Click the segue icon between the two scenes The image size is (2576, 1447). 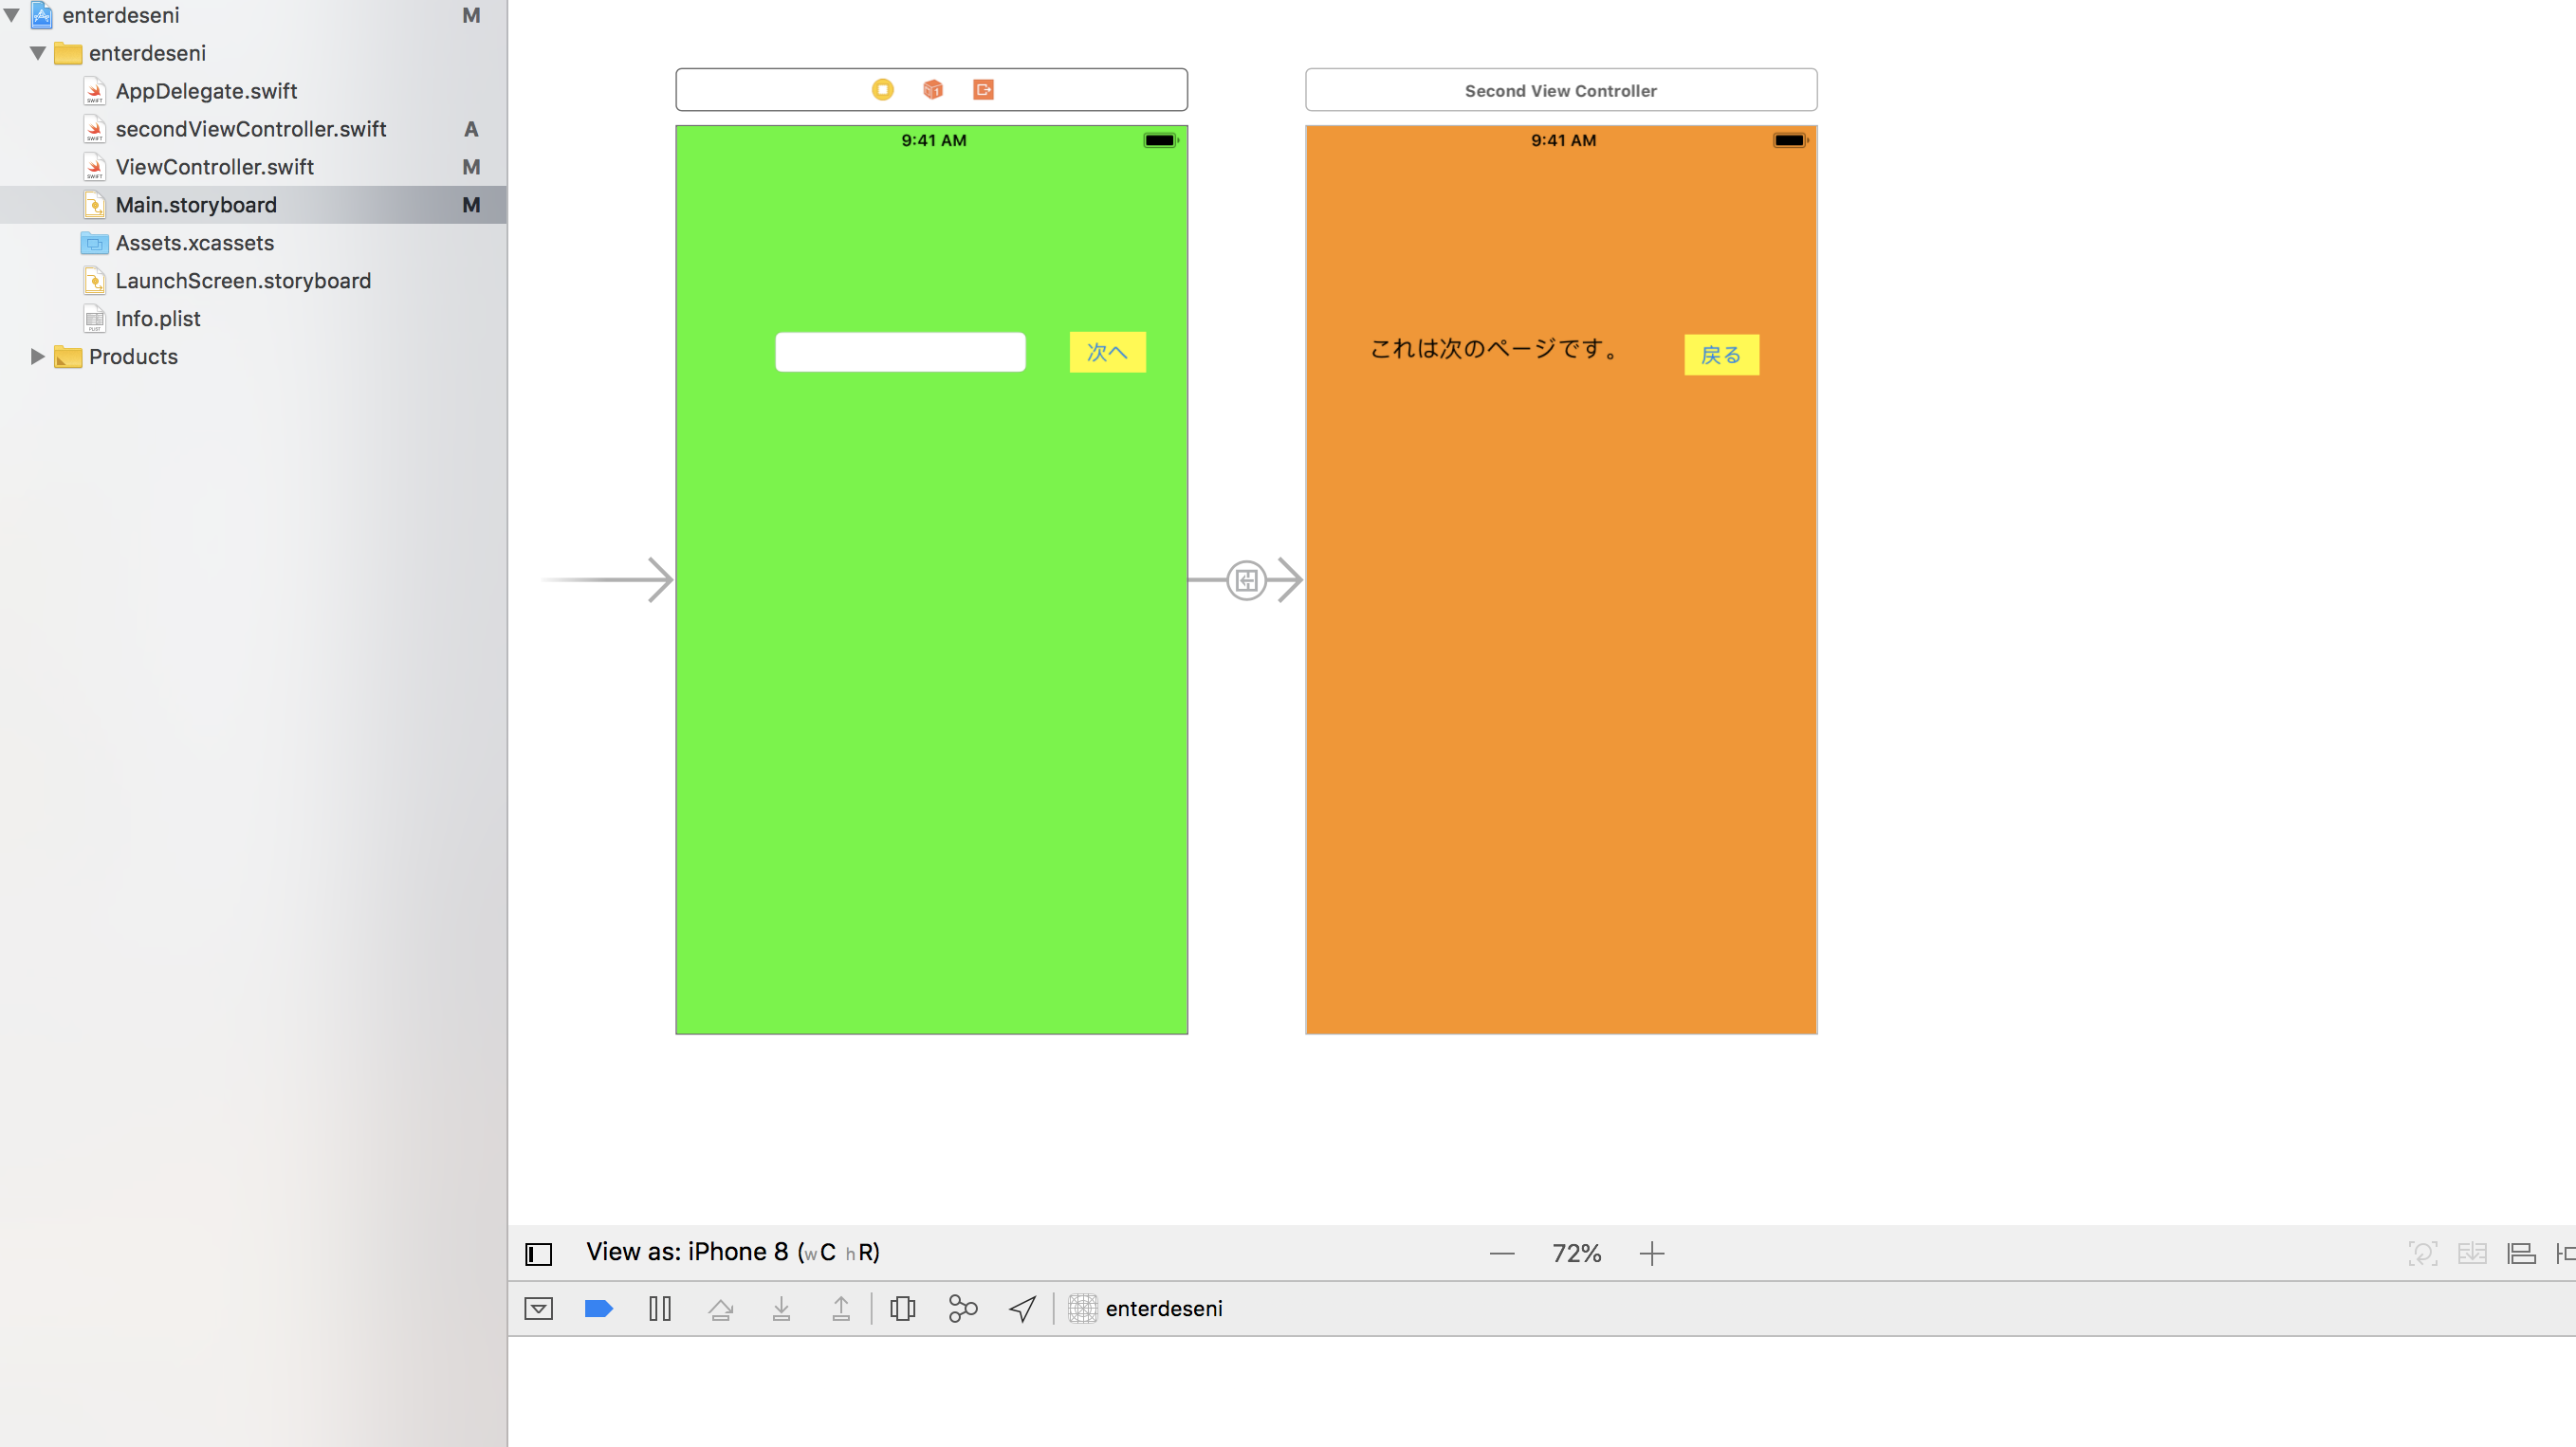tap(1246, 579)
